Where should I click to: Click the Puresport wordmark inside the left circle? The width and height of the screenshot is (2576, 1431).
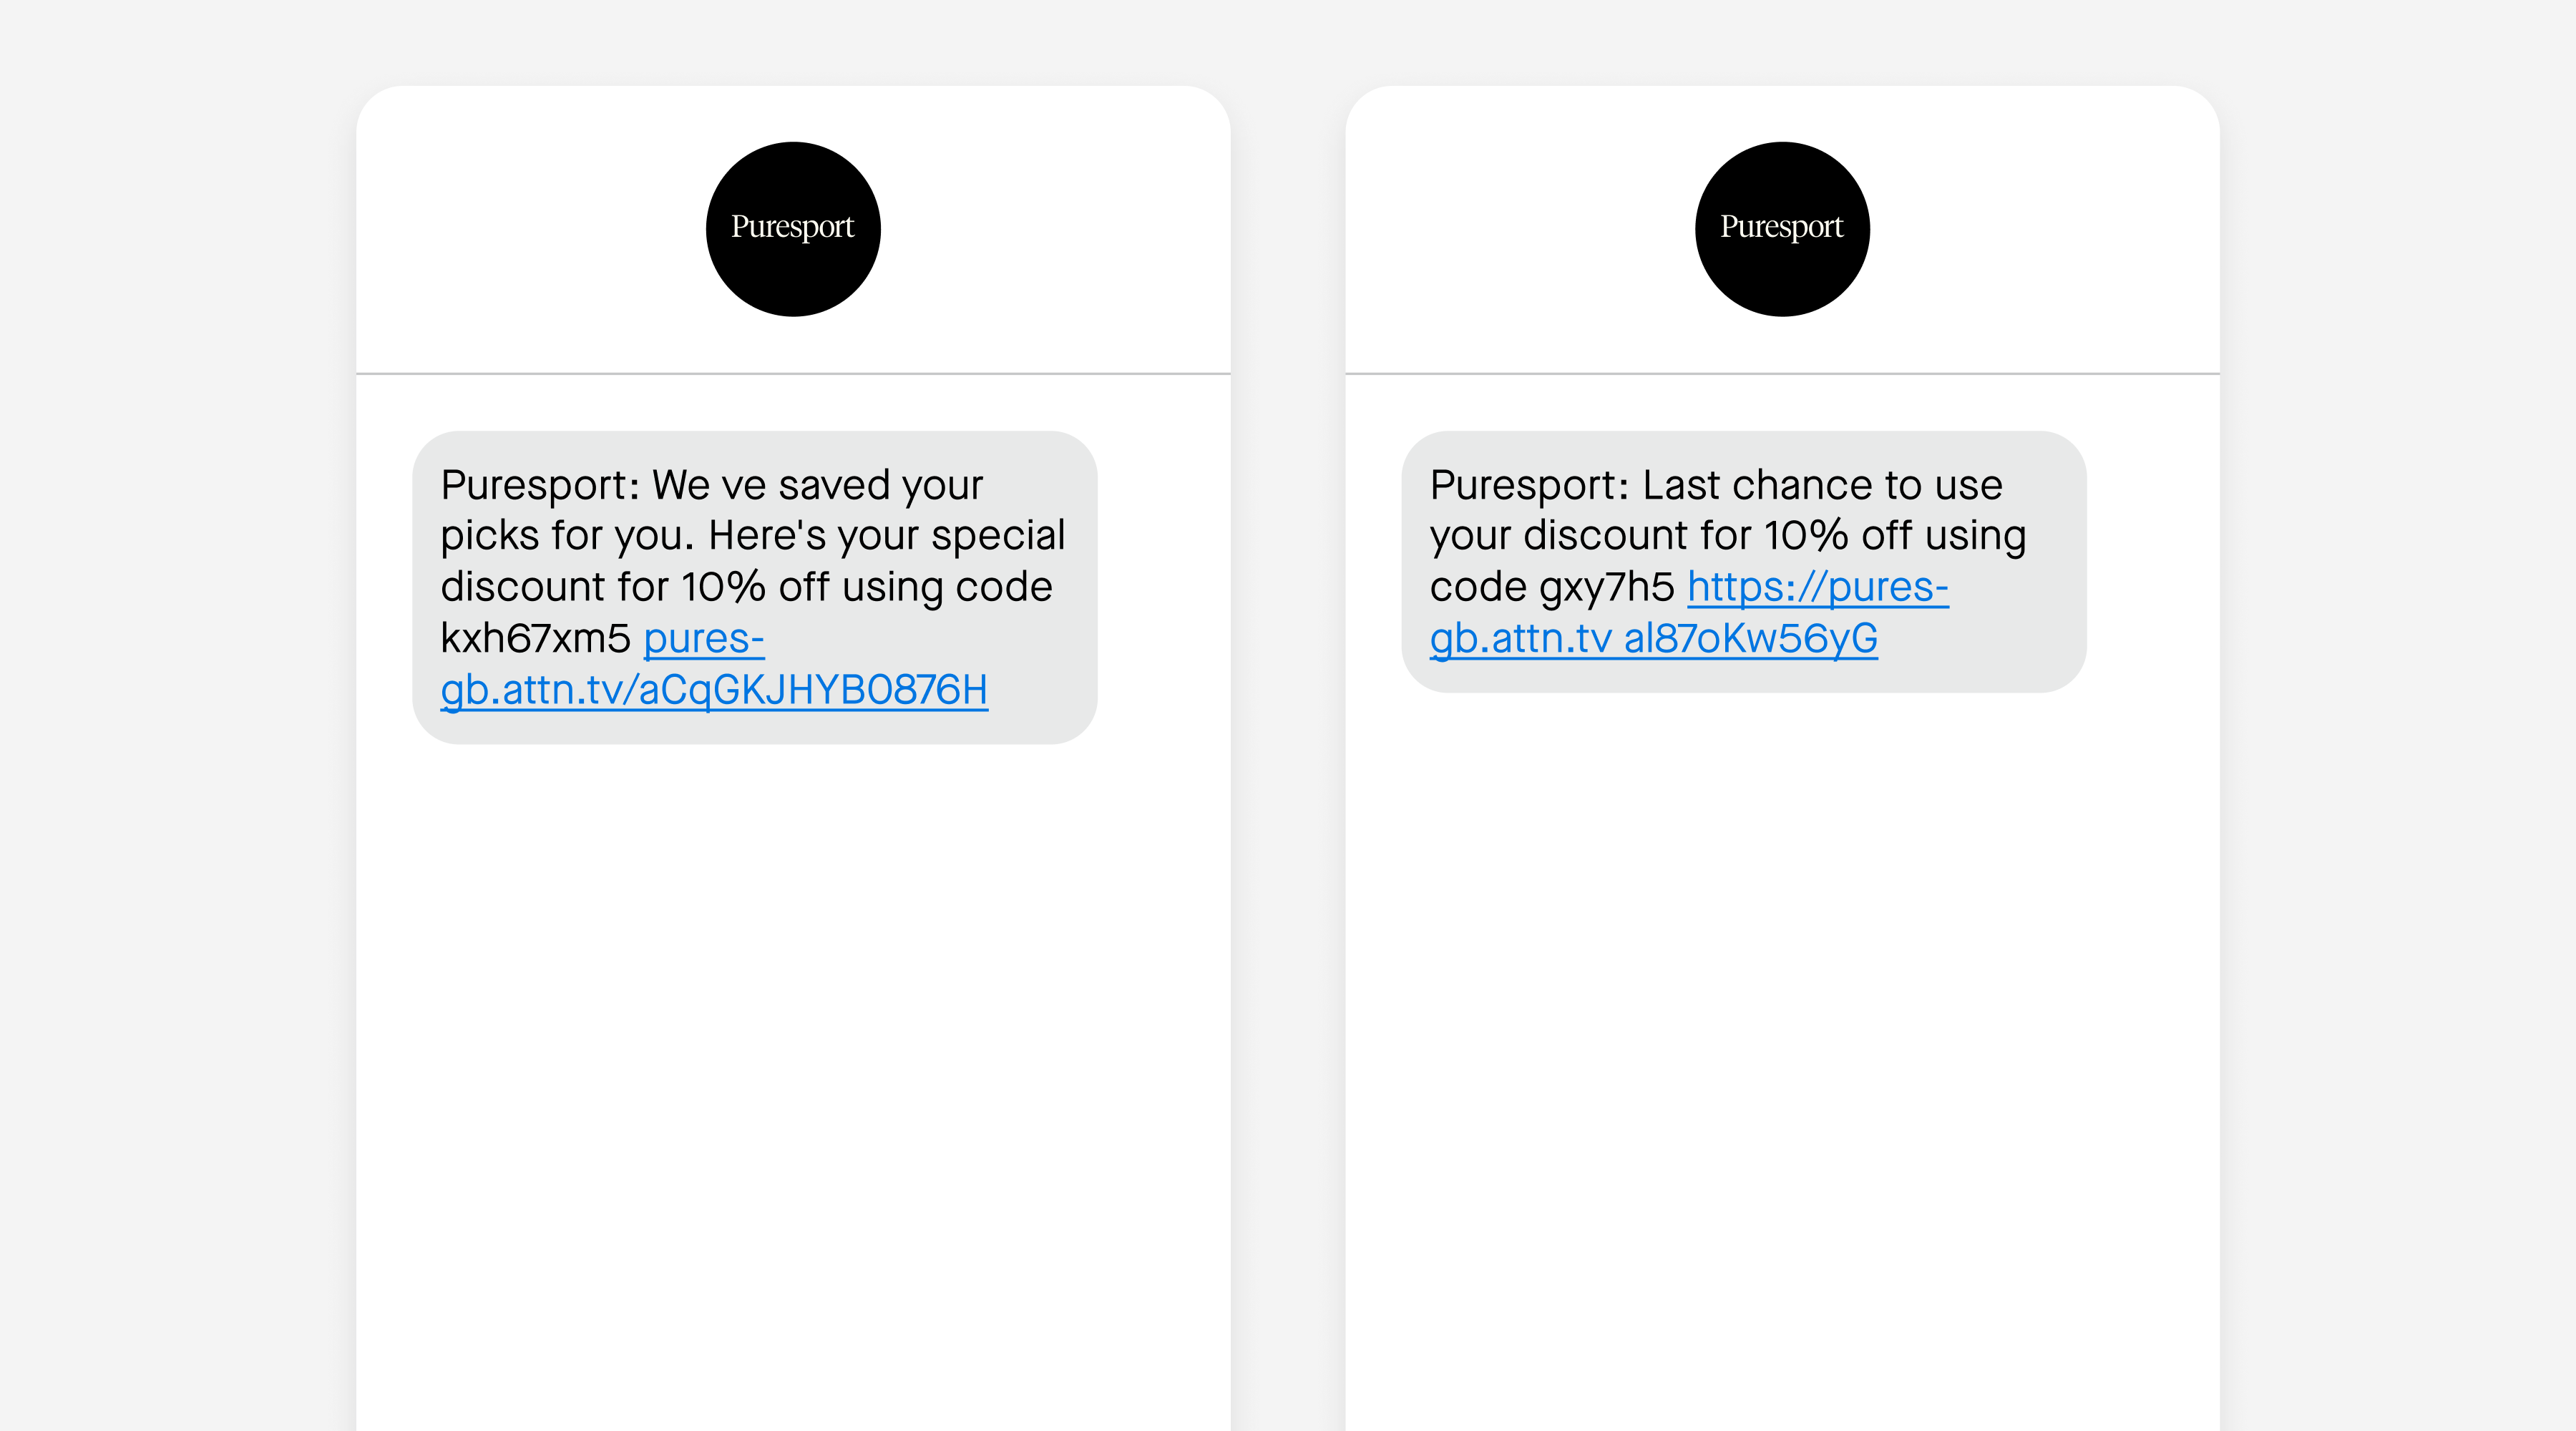pos(793,228)
